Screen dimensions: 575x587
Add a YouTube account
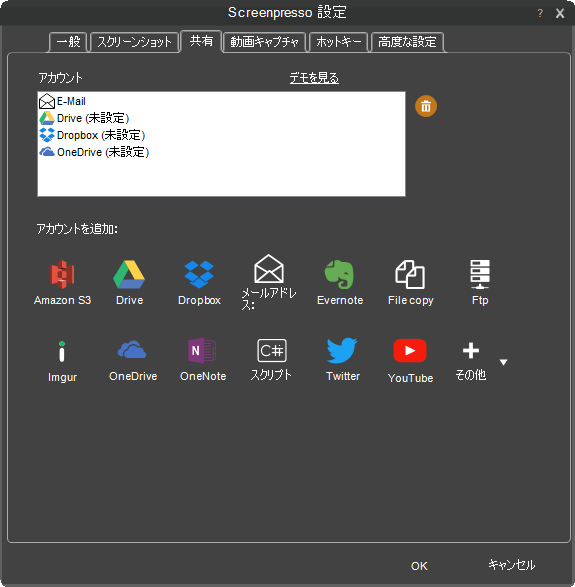click(410, 361)
